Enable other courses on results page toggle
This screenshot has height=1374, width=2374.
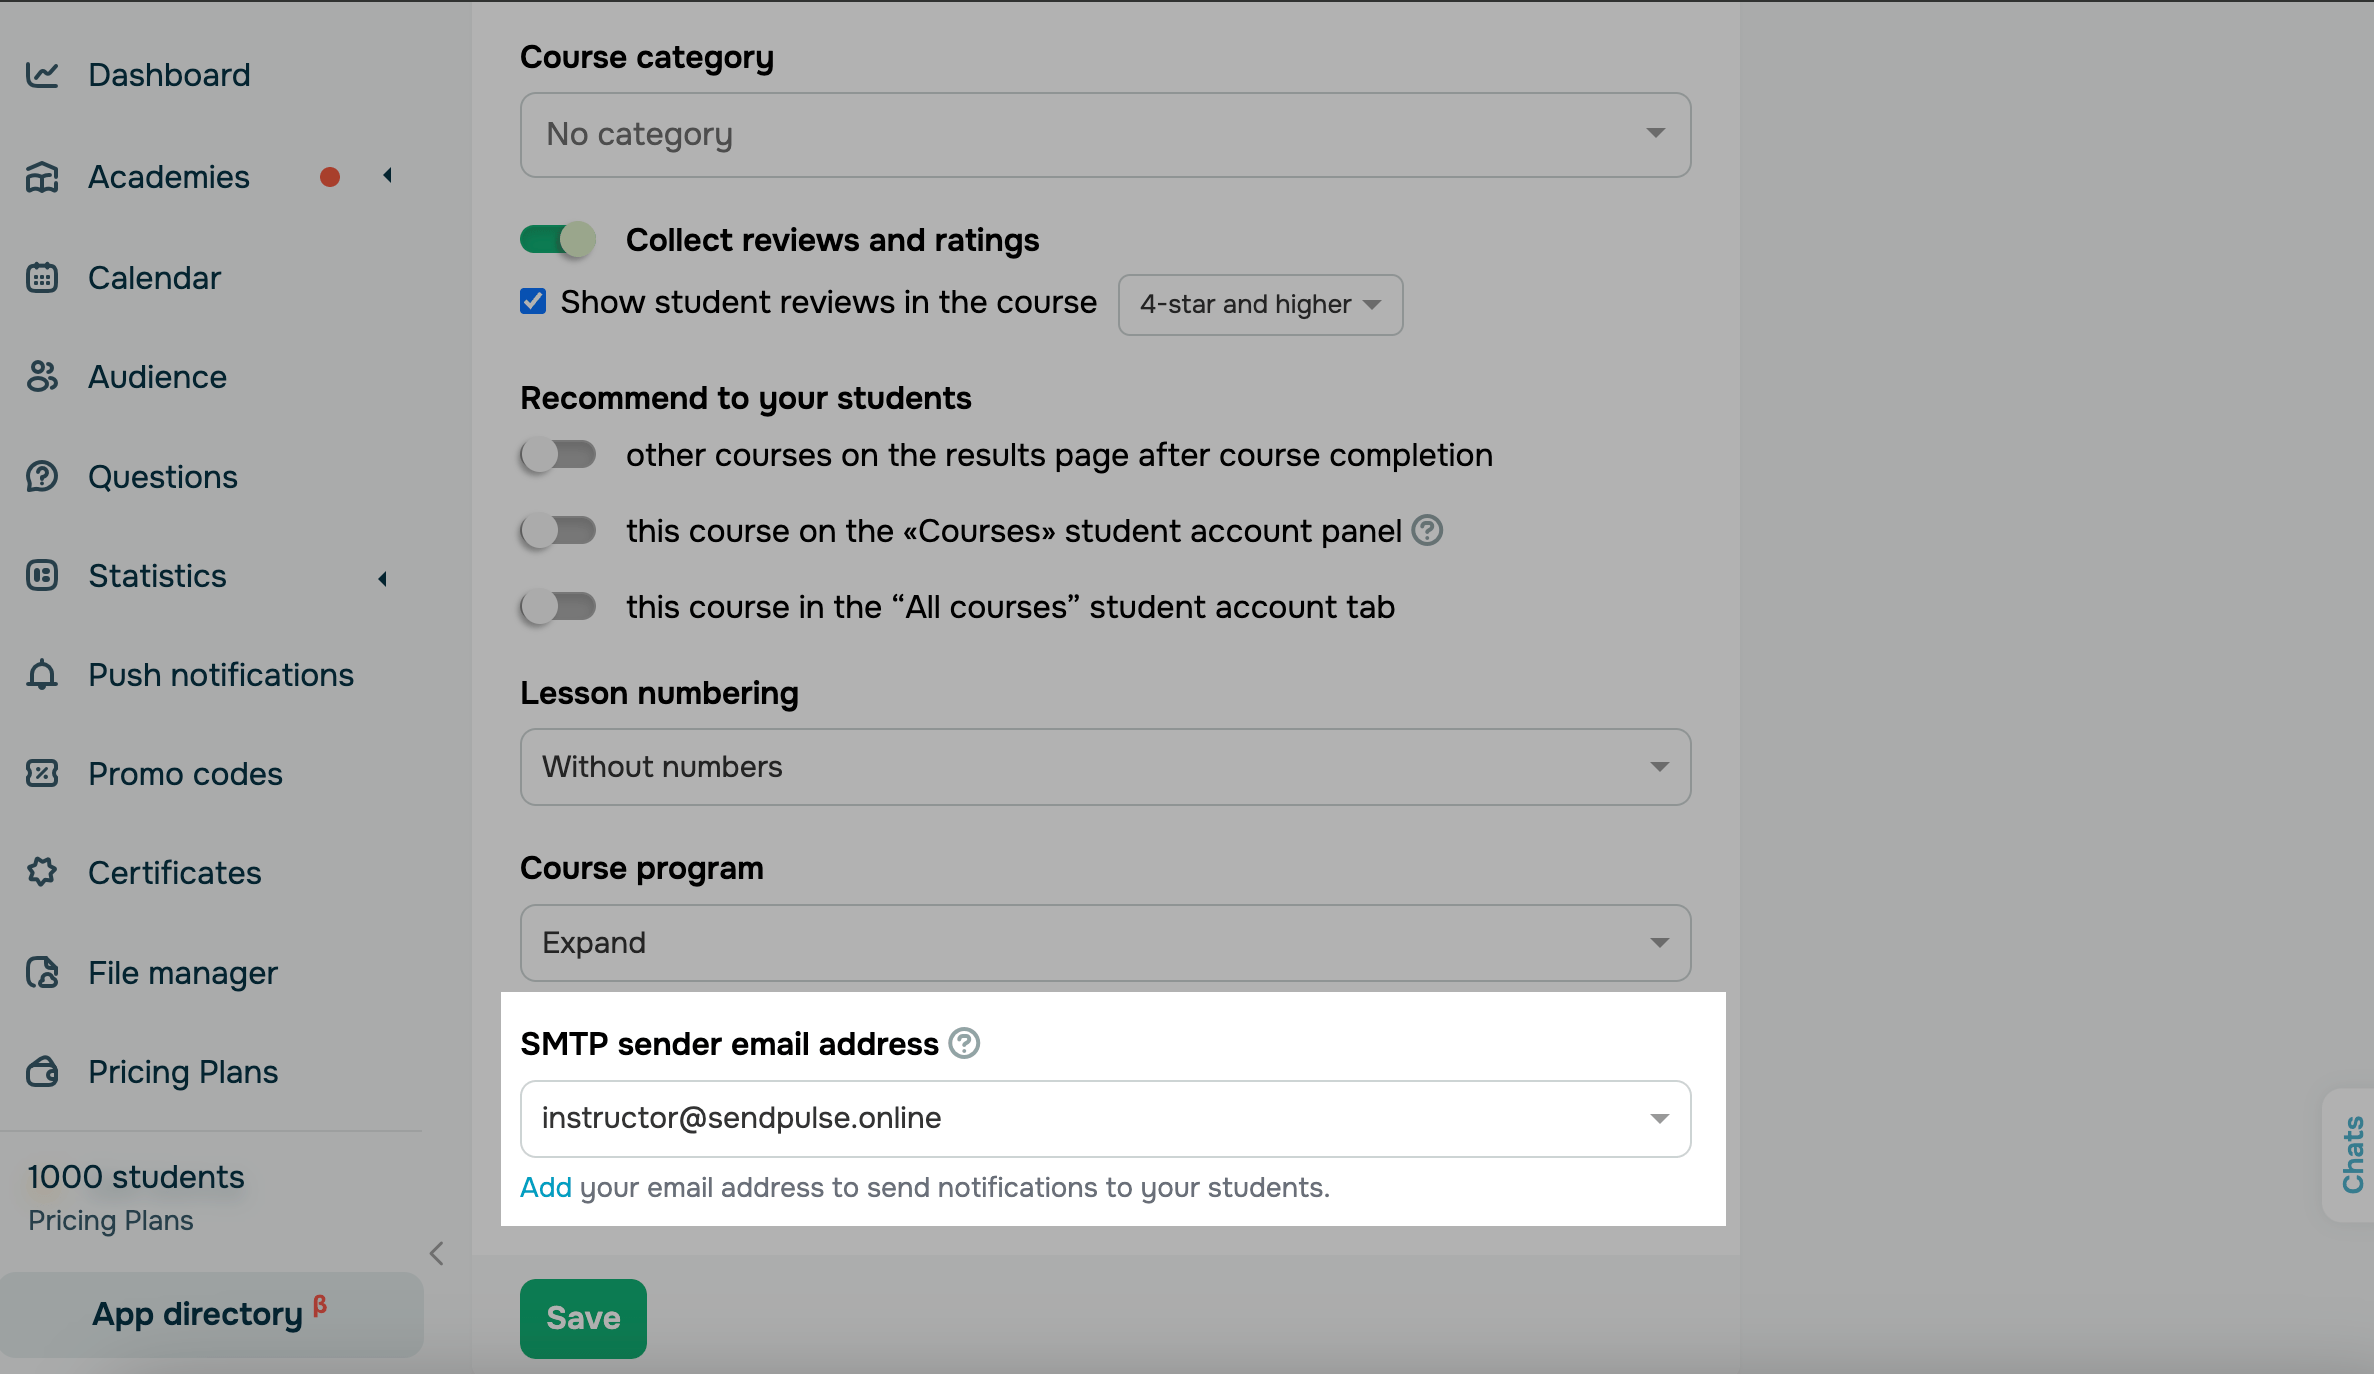(558, 455)
